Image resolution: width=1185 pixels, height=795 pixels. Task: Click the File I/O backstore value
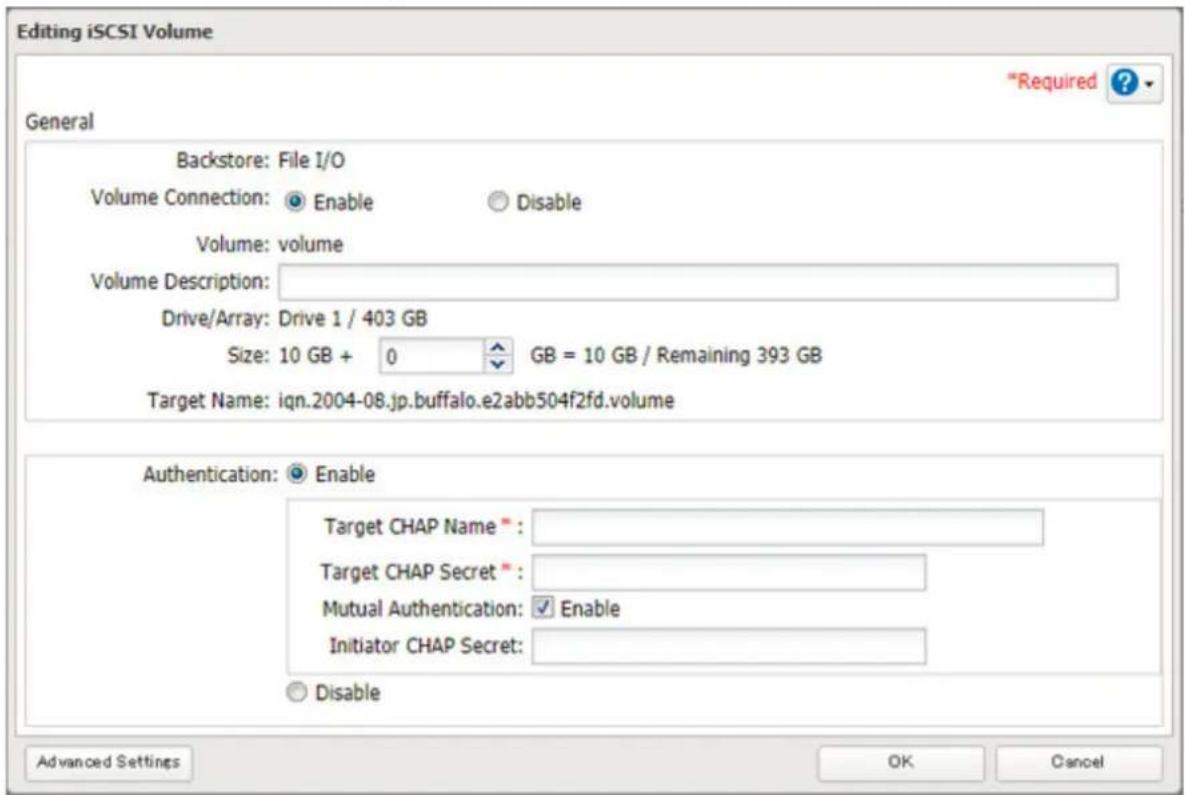(311, 160)
